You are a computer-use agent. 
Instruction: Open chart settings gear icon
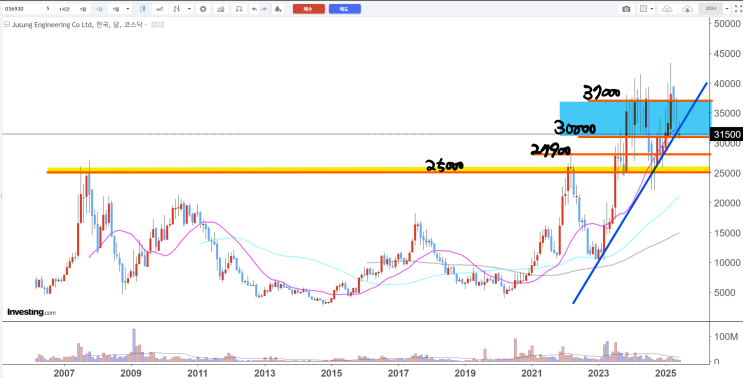coord(203,9)
